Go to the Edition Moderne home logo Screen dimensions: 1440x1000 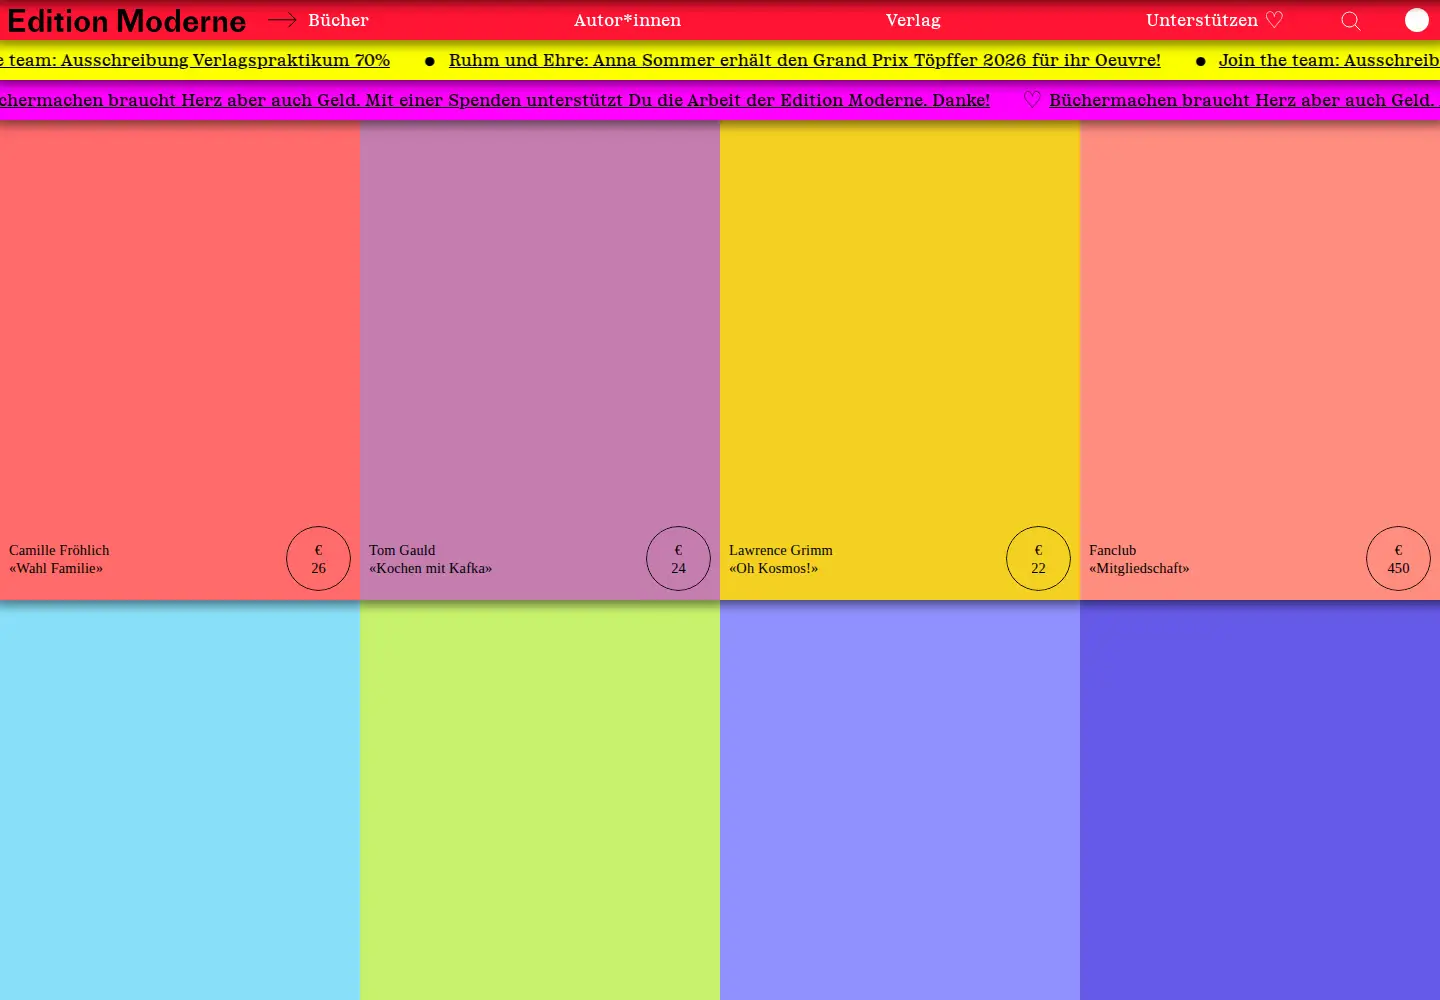(x=127, y=21)
